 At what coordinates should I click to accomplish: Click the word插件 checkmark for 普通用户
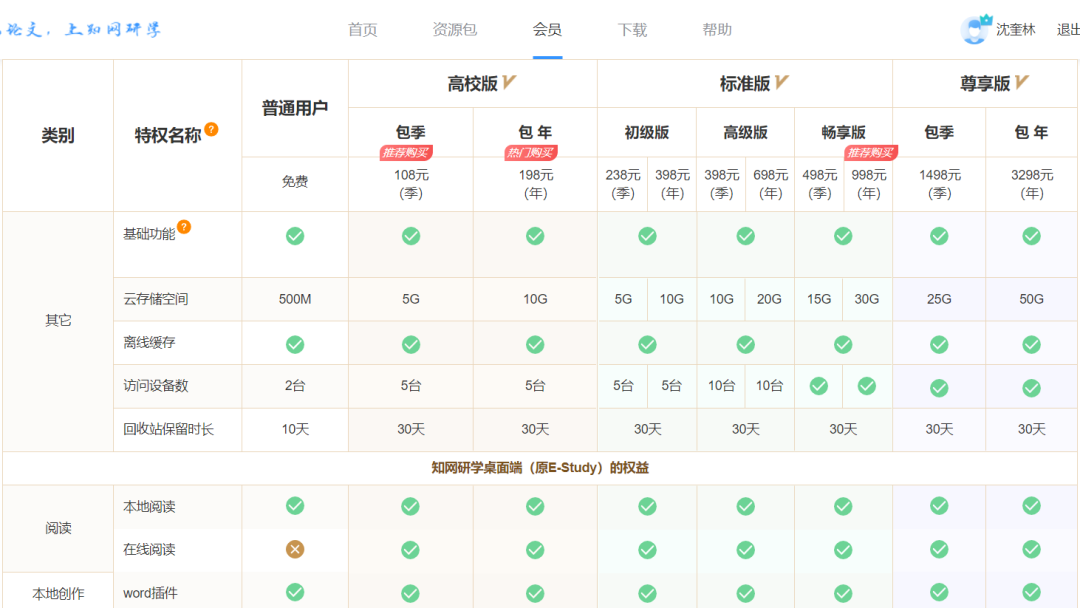point(295,592)
